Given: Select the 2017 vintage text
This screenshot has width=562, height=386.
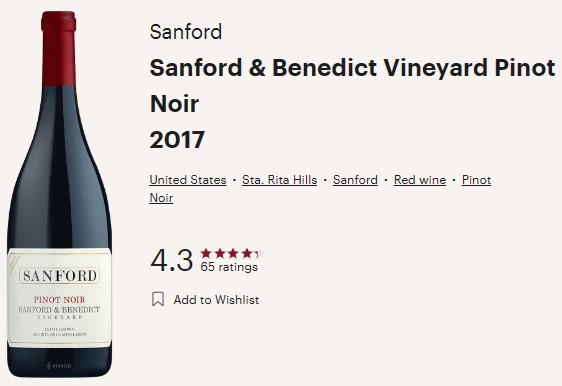Looking at the screenshot, I should point(177,140).
